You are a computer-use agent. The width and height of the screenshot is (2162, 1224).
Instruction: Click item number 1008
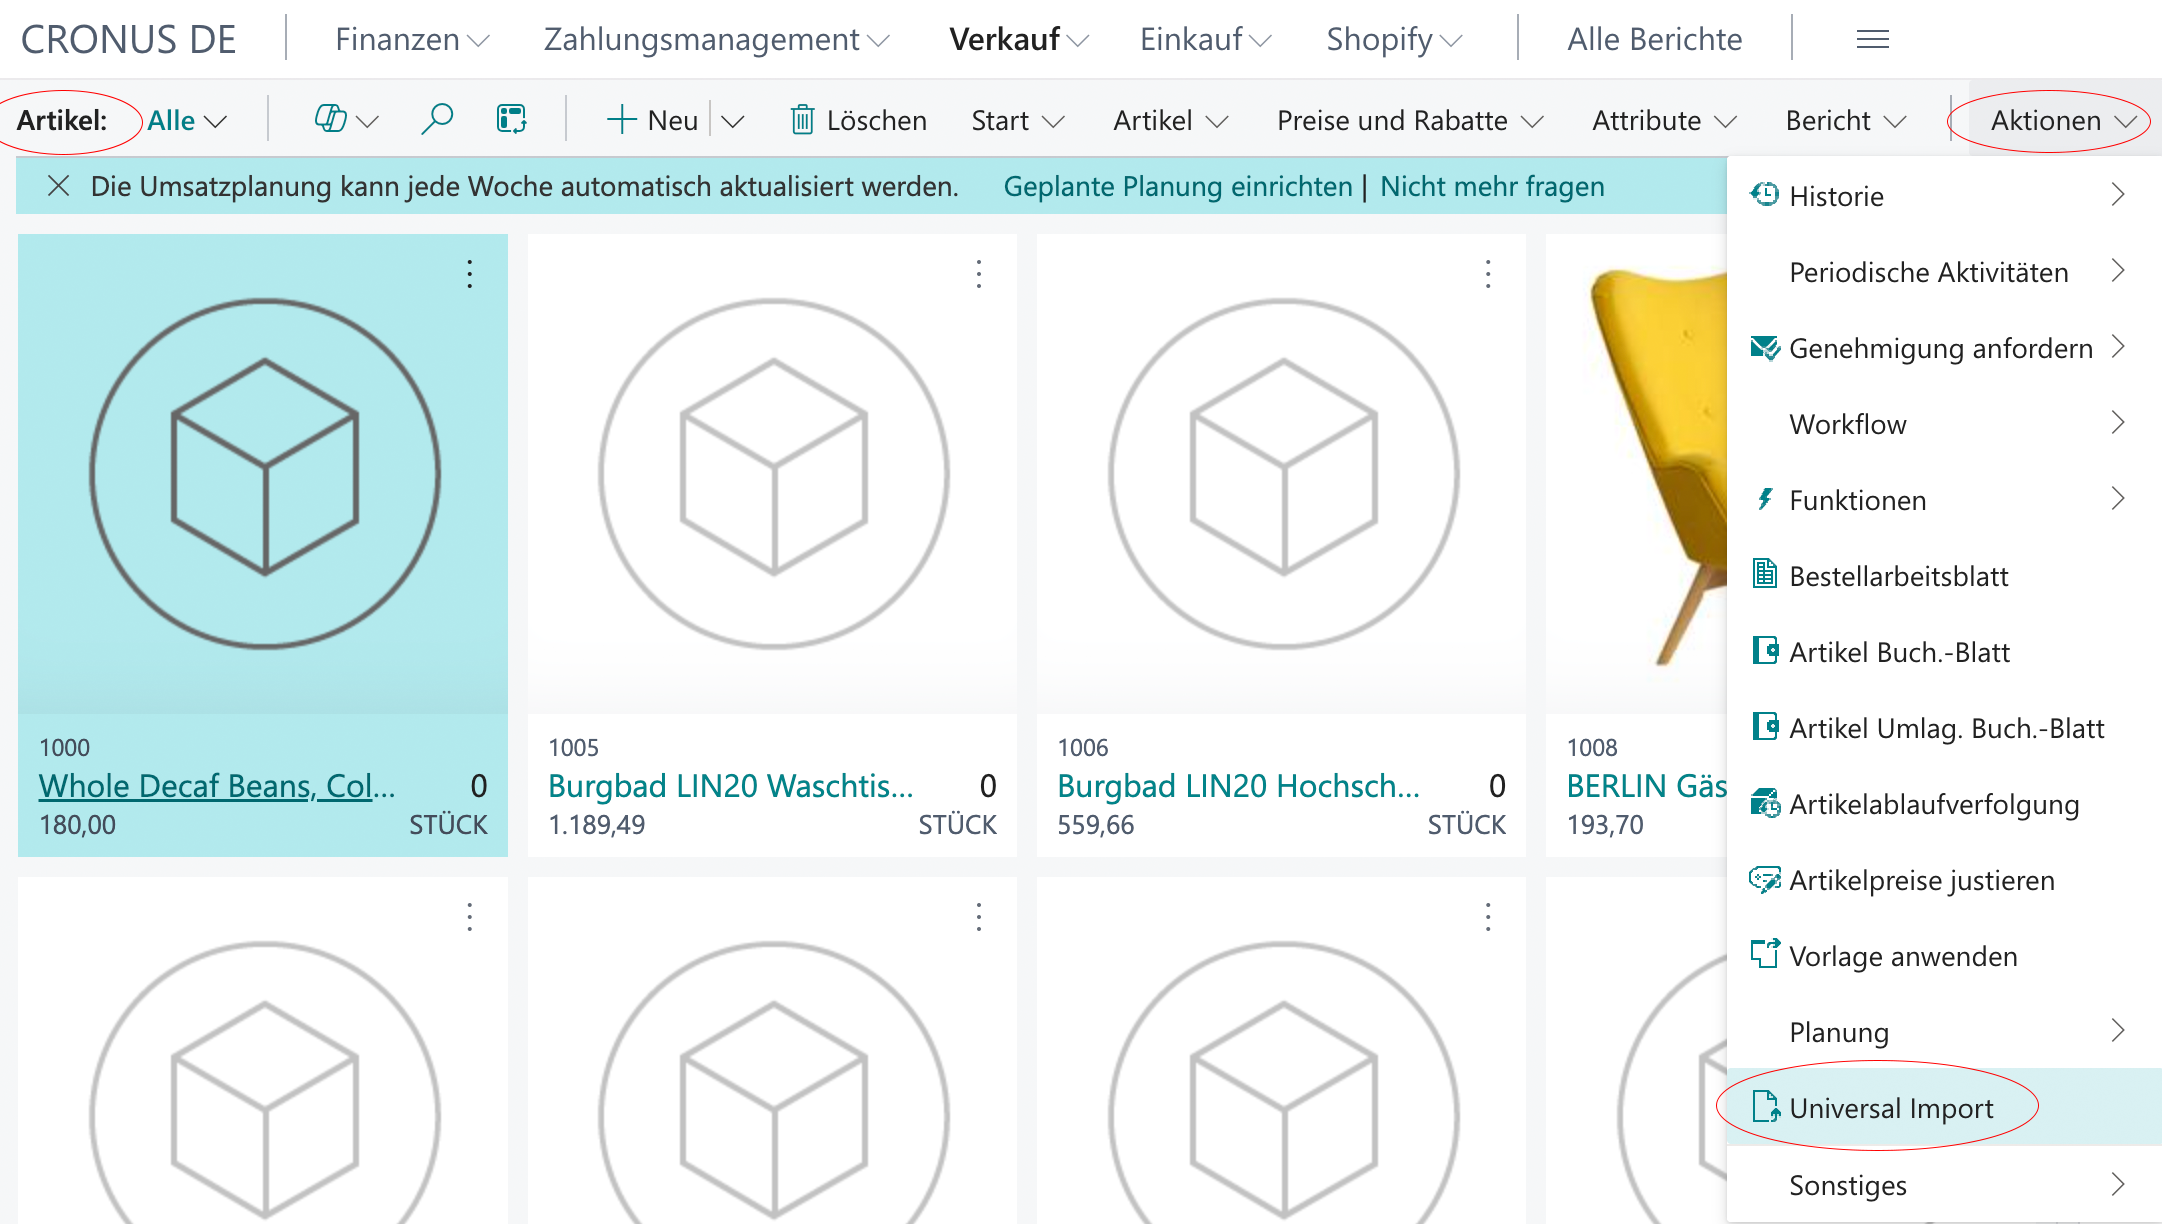(x=1592, y=748)
